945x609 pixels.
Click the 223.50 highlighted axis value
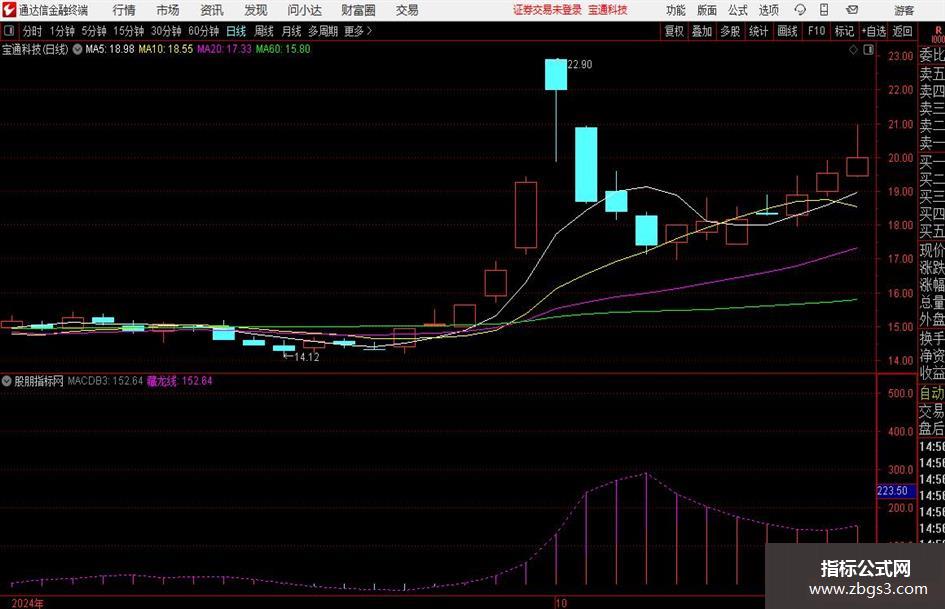click(896, 491)
